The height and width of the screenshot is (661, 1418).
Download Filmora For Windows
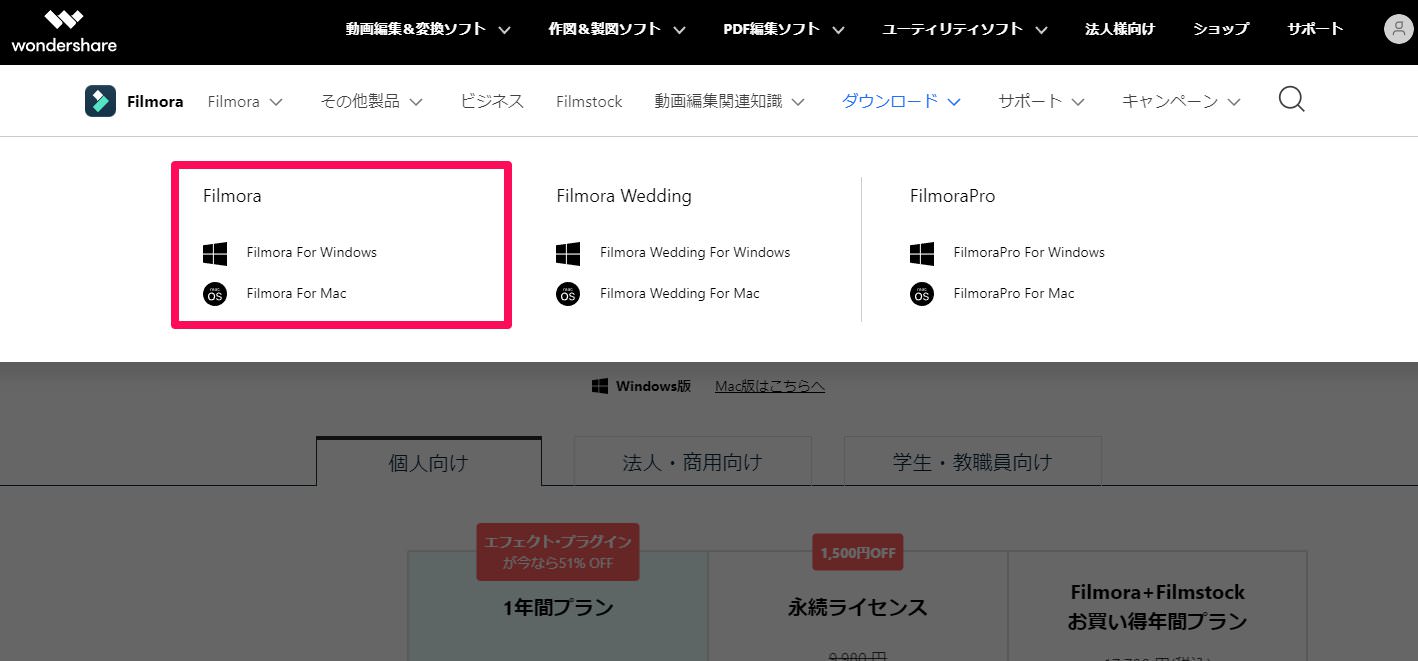pyautogui.click(x=312, y=253)
